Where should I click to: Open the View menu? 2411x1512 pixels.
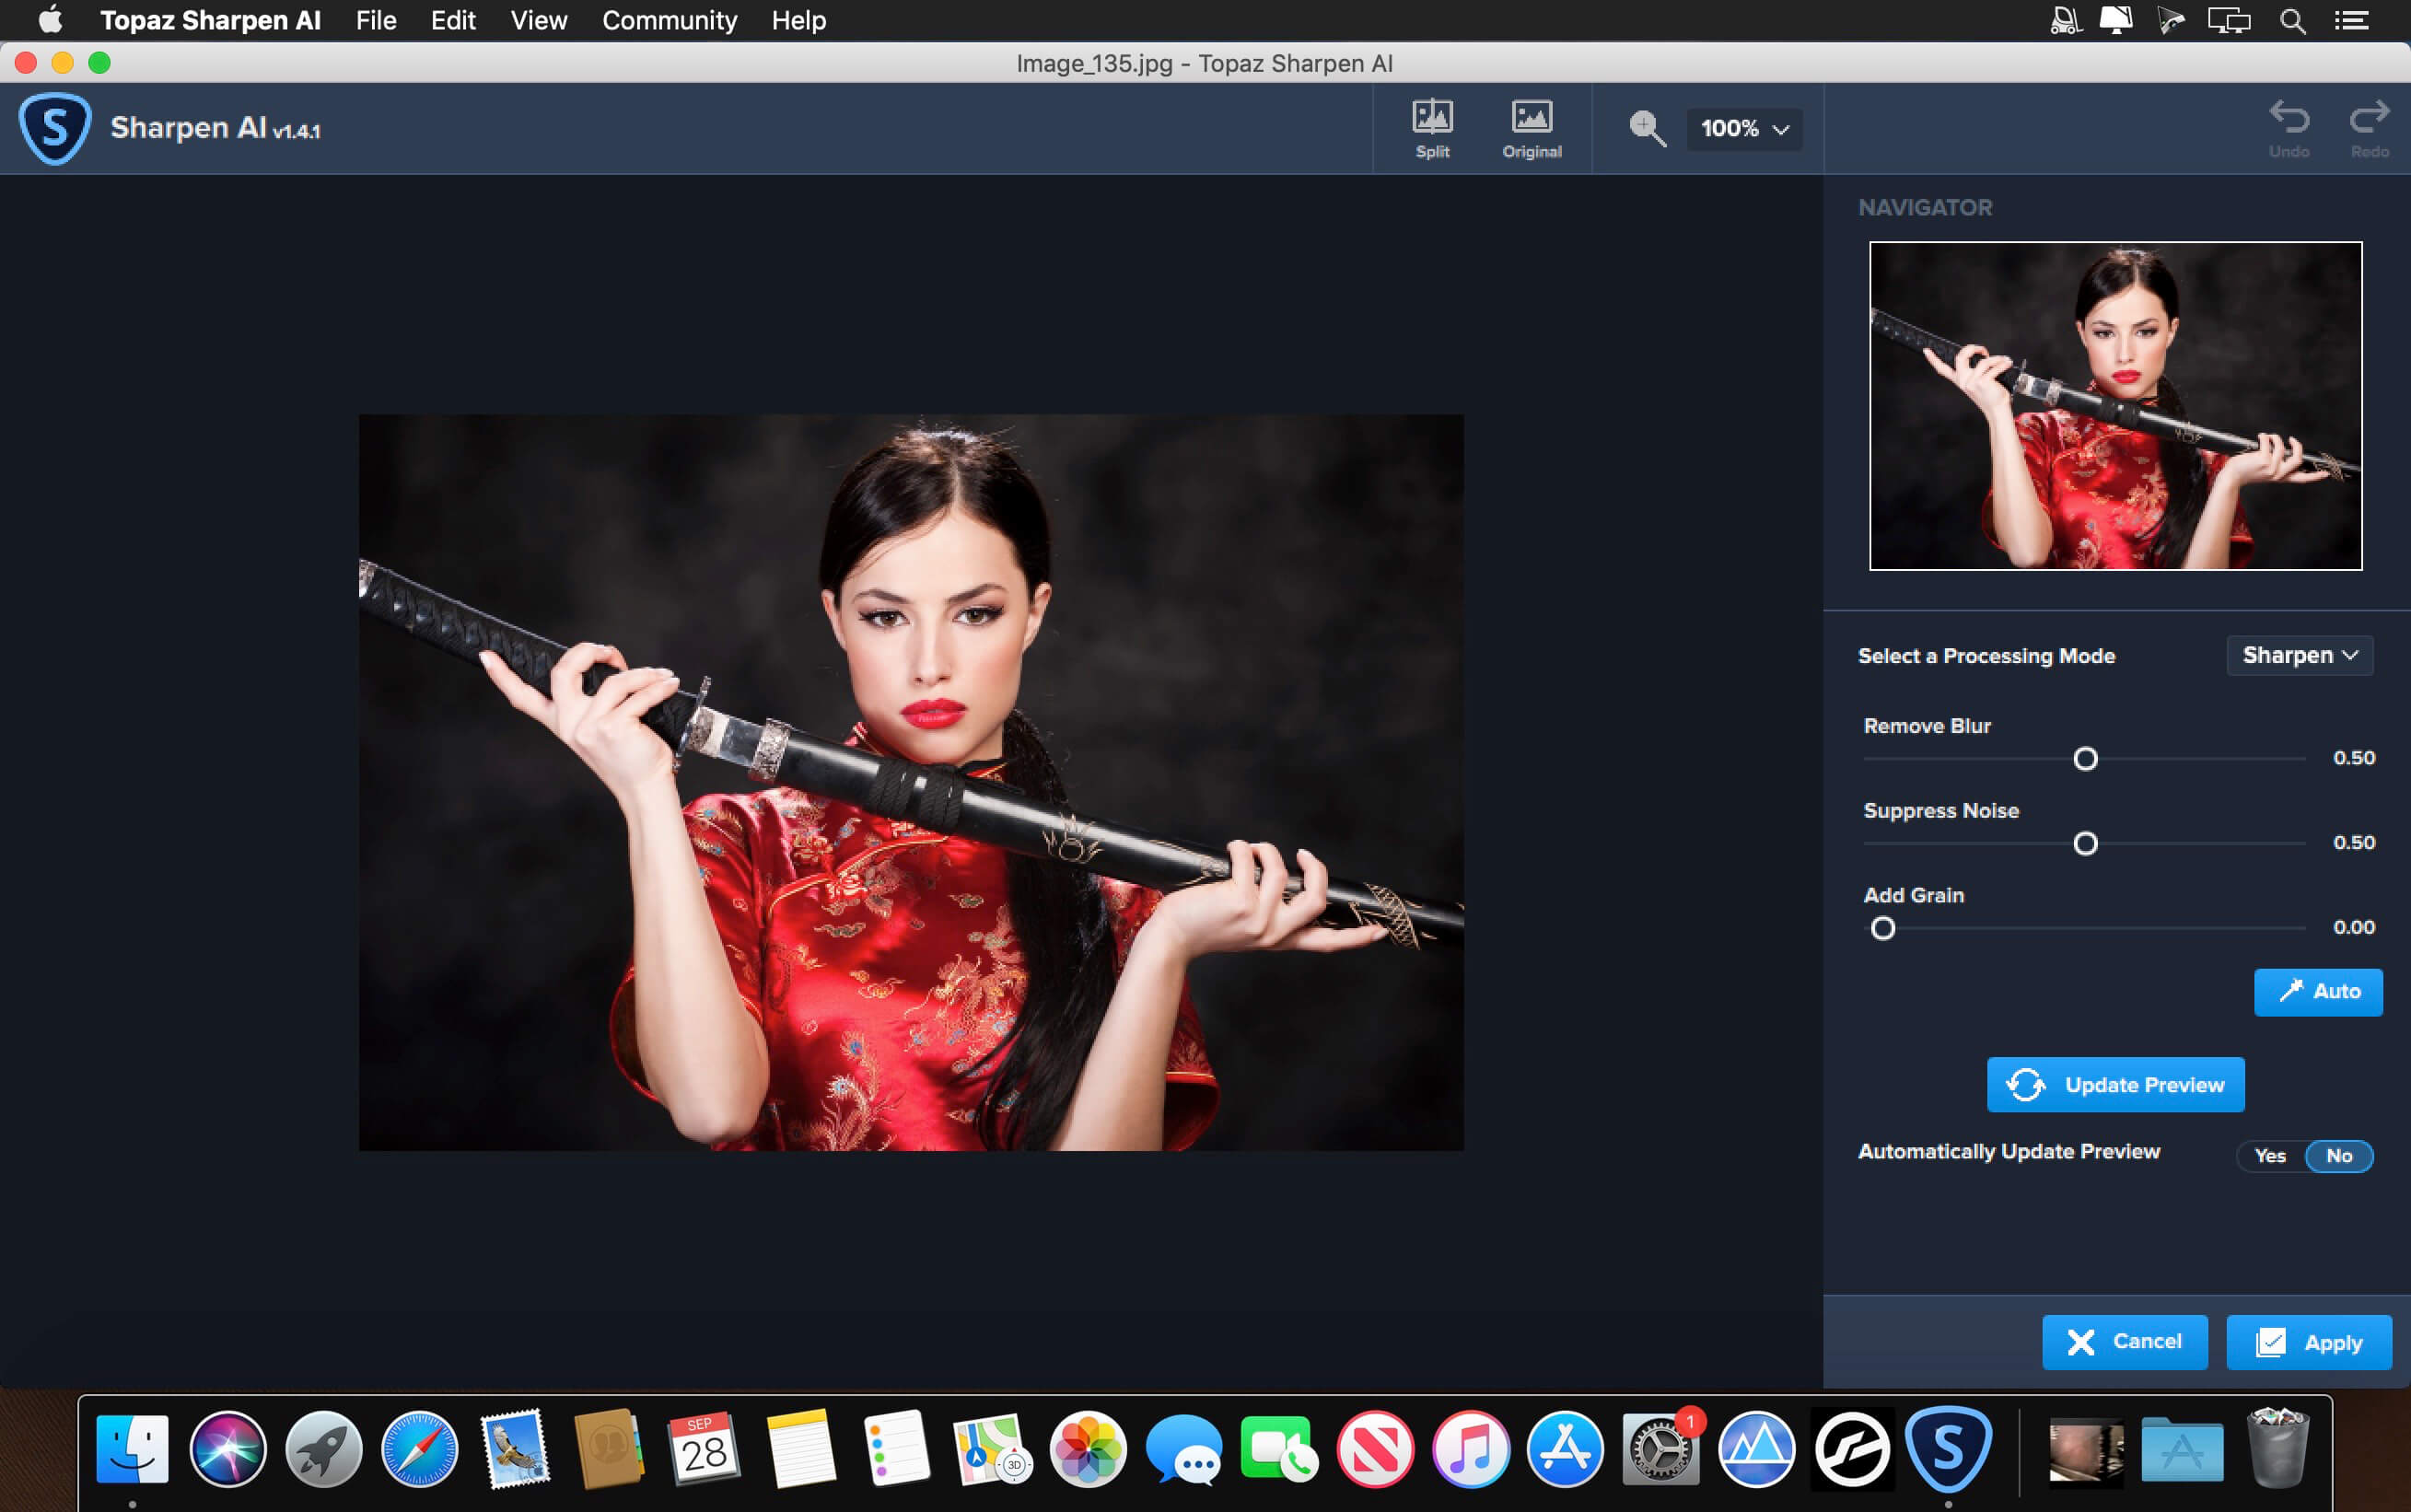(x=539, y=21)
